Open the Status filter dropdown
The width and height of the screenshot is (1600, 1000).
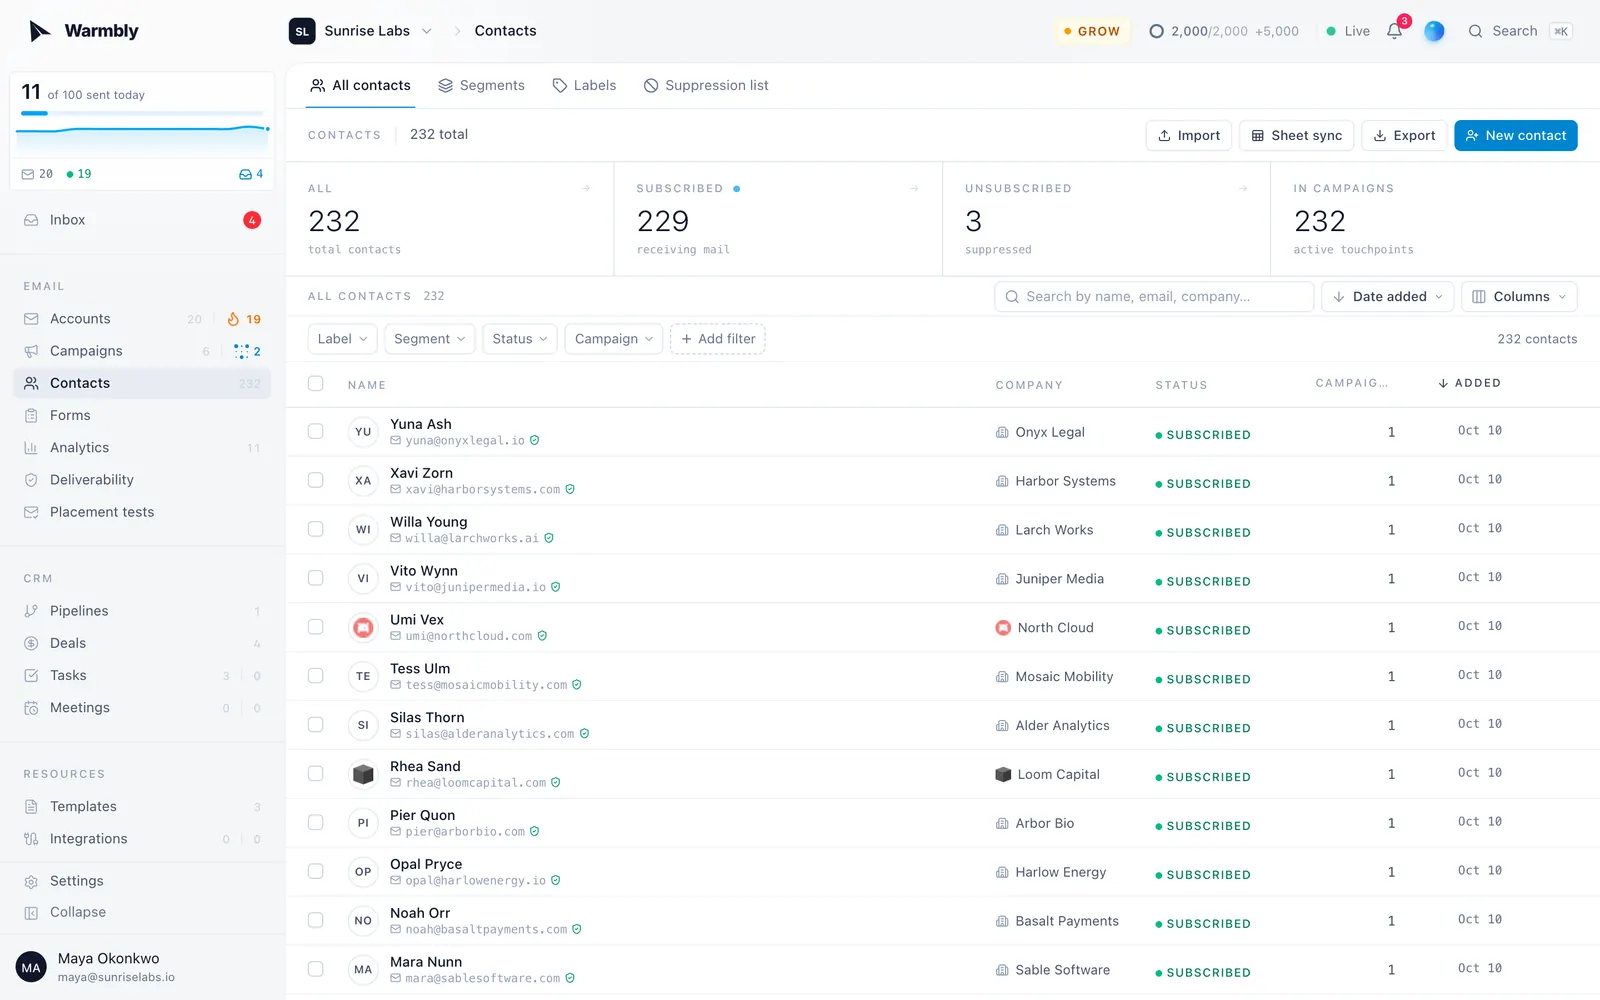(x=520, y=339)
